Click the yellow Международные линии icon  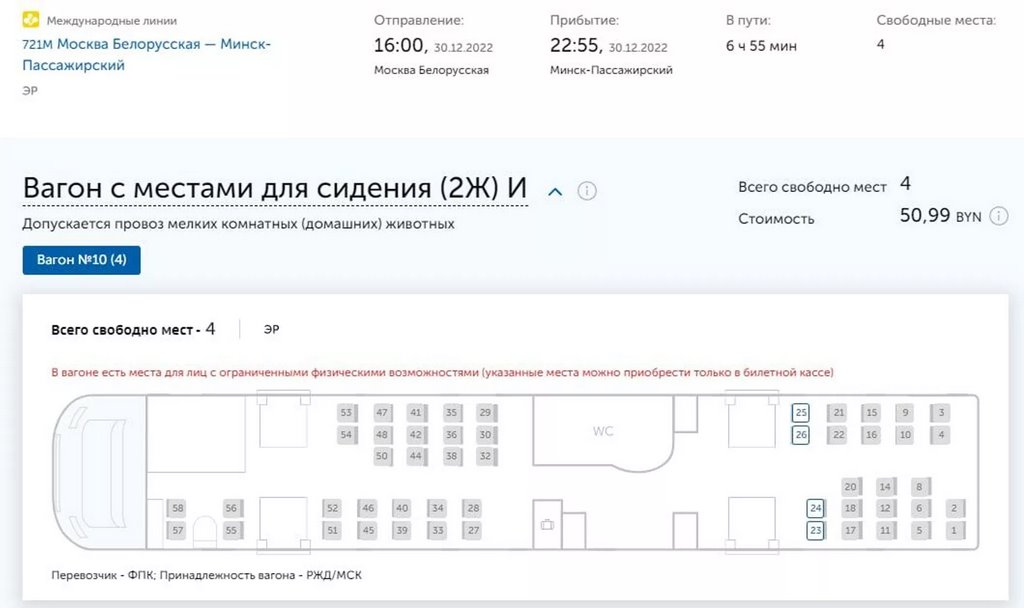pyautogui.click(x=30, y=19)
